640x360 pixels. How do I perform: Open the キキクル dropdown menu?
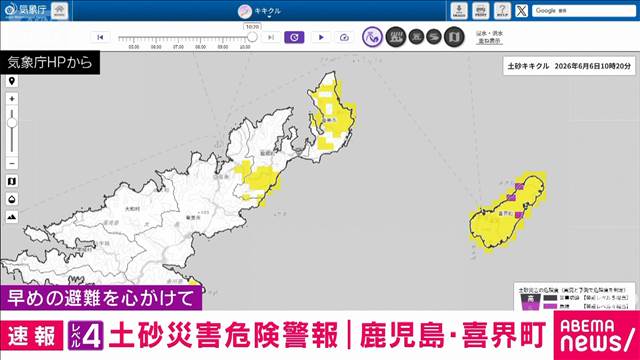click(x=260, y=11)
